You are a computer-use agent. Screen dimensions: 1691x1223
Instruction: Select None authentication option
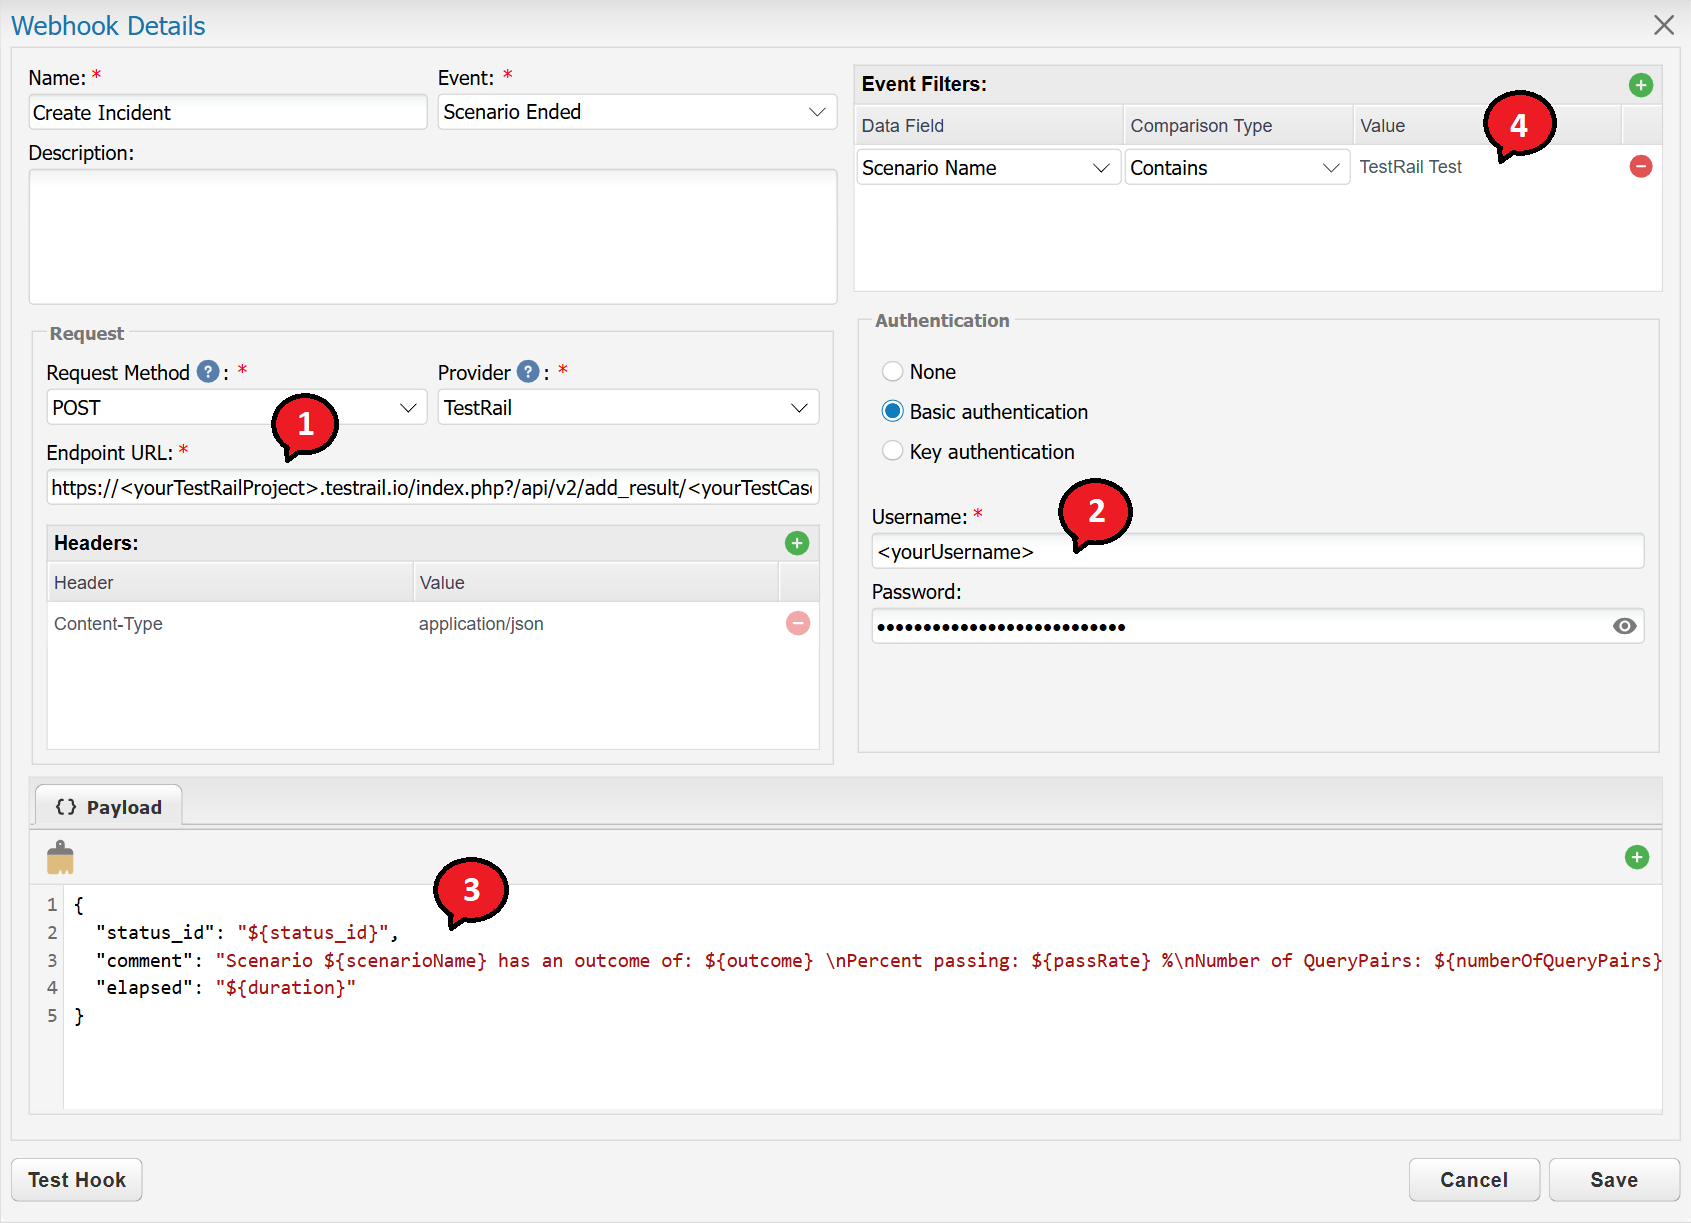892,372
